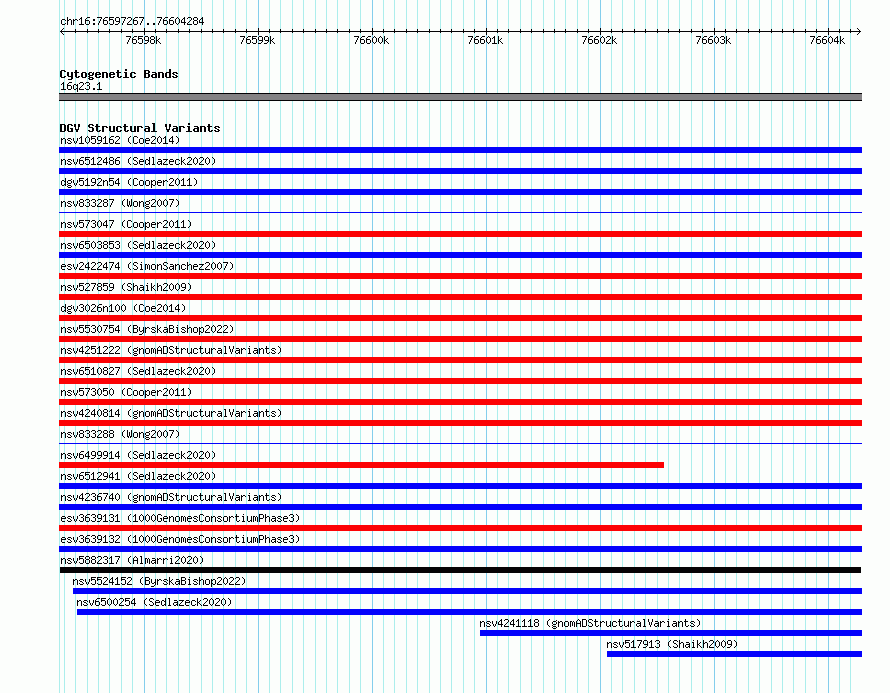Click the 76602k ruler tick label
The image size is (890, 693).
[x=599, y=40]
